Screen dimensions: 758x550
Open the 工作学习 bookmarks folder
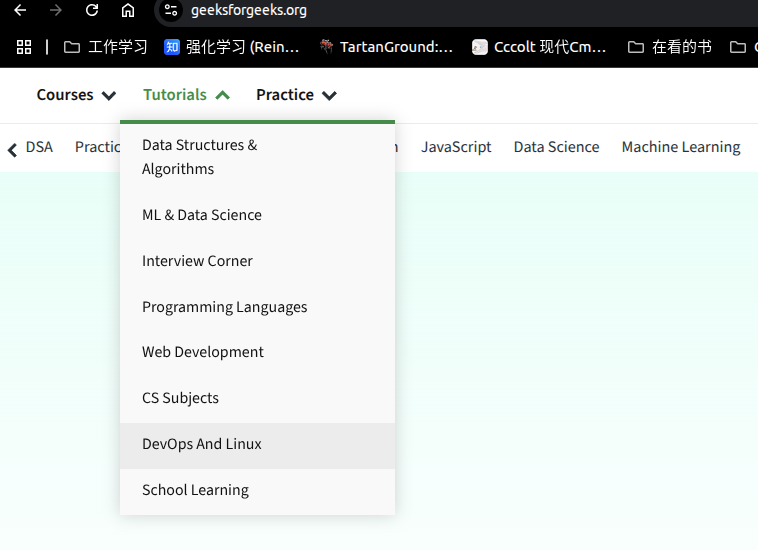(105, 47)
